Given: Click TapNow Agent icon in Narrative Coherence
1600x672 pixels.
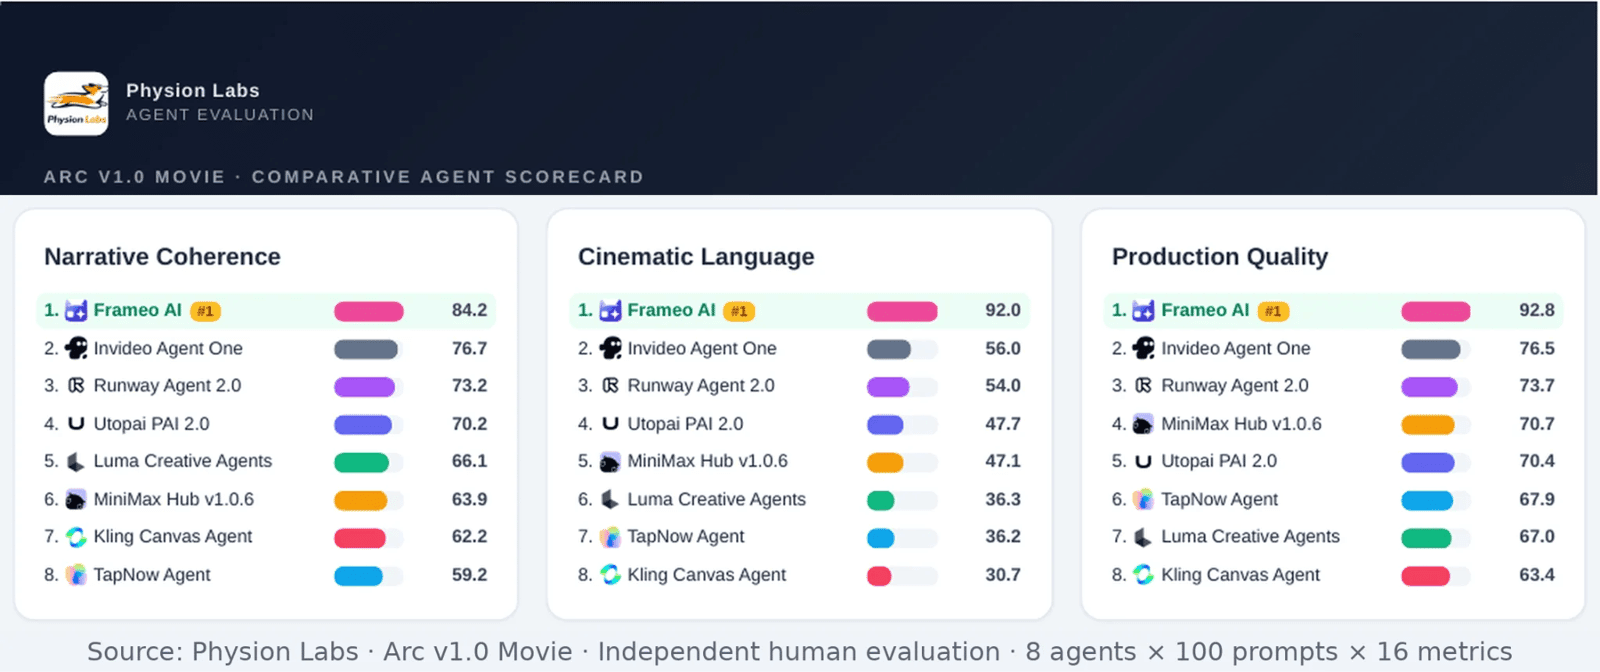Looking at the screenshot, I should click(76, 575).
